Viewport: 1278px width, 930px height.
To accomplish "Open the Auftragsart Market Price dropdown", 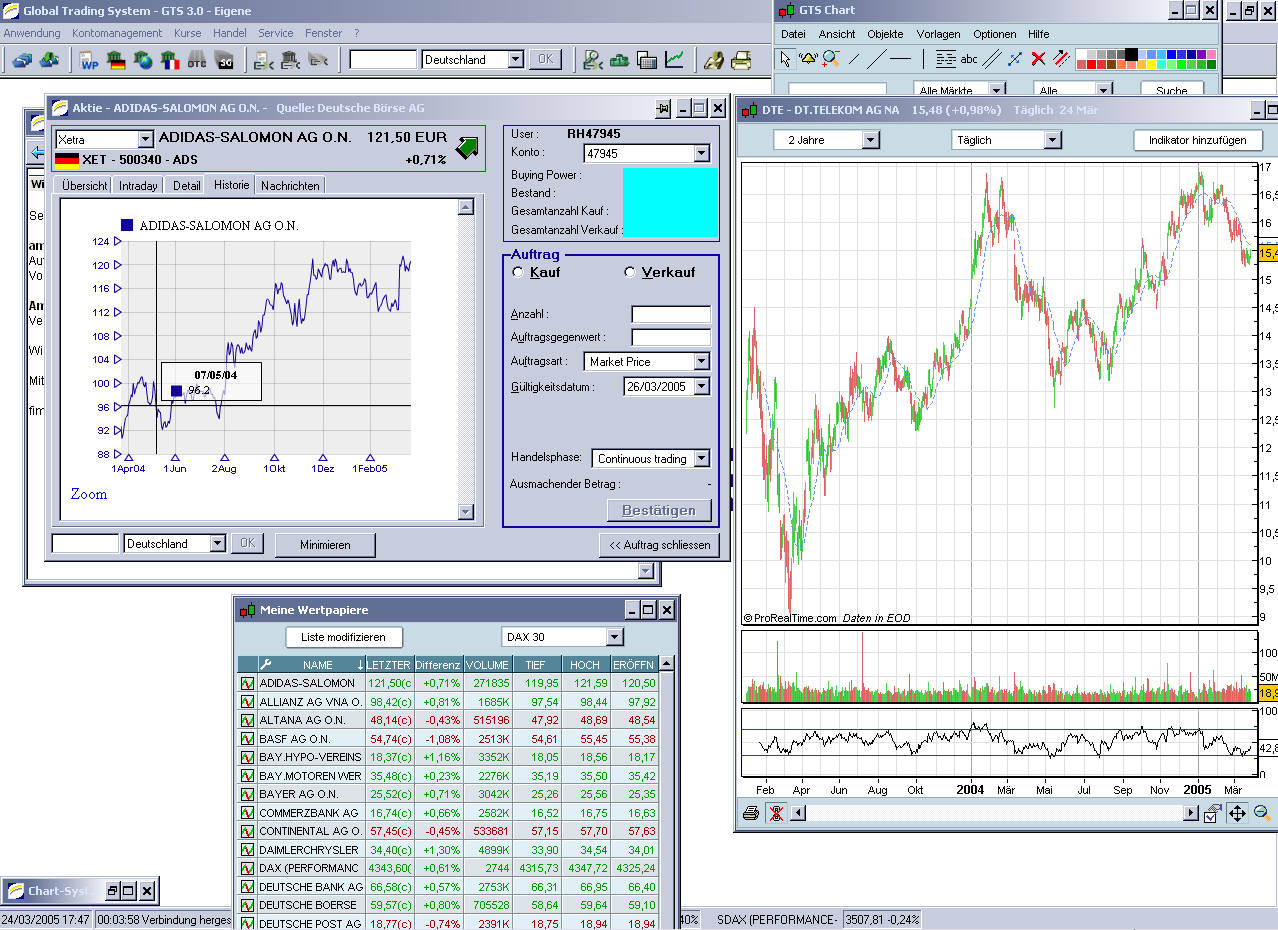I will pyautogui.click(x=701, y=361).
